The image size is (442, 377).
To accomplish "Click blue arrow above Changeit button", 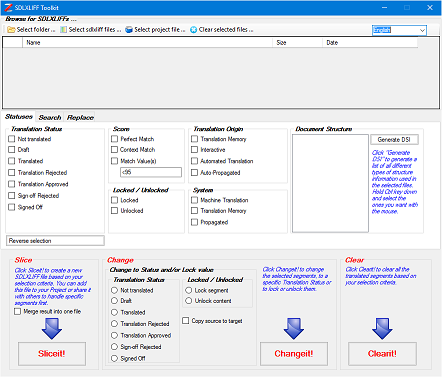I will pyautogui.click(x=294, y=329).
